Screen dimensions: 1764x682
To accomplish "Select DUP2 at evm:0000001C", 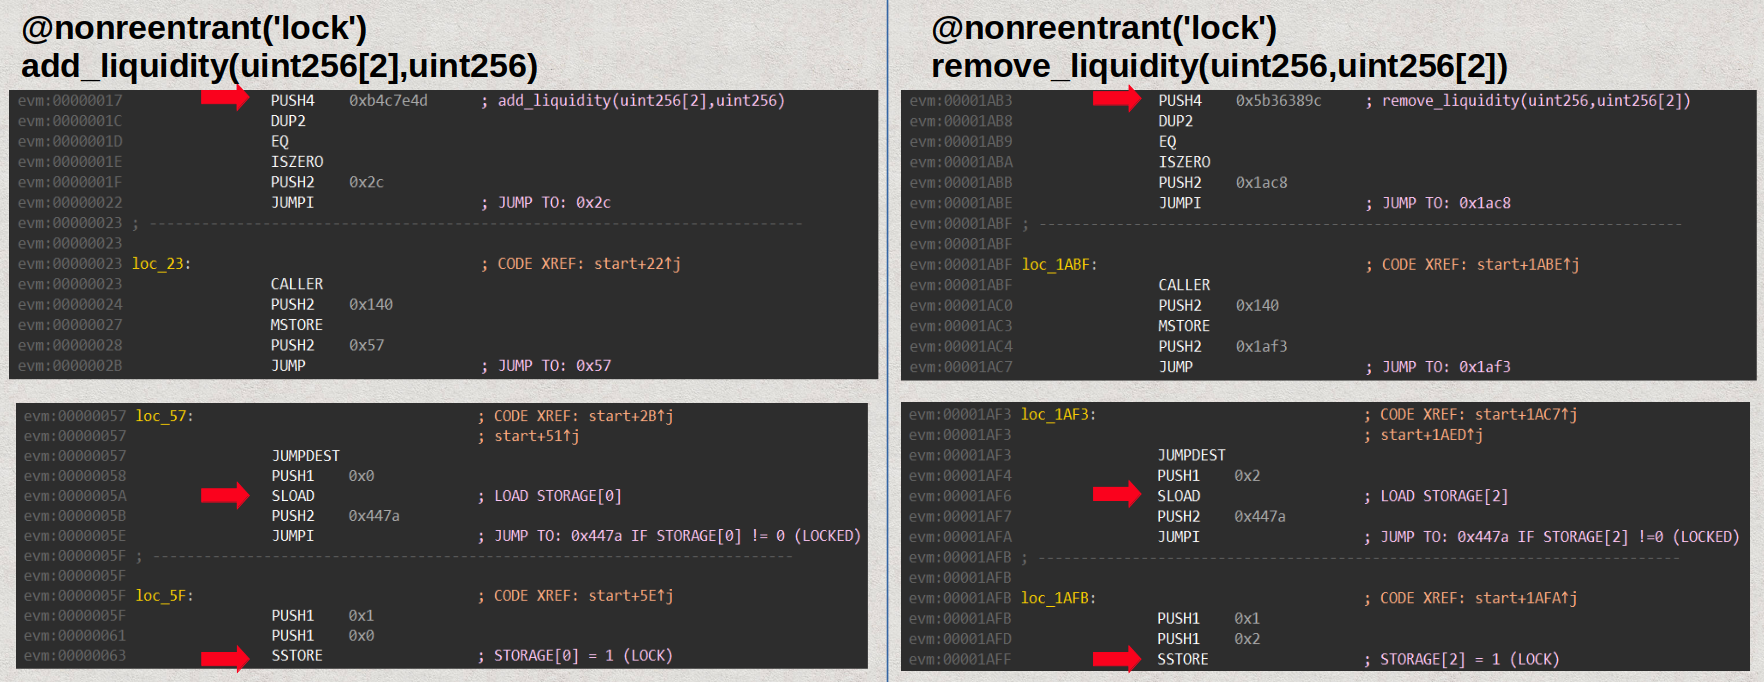I will pyautogui.click(x=288, y=121).
